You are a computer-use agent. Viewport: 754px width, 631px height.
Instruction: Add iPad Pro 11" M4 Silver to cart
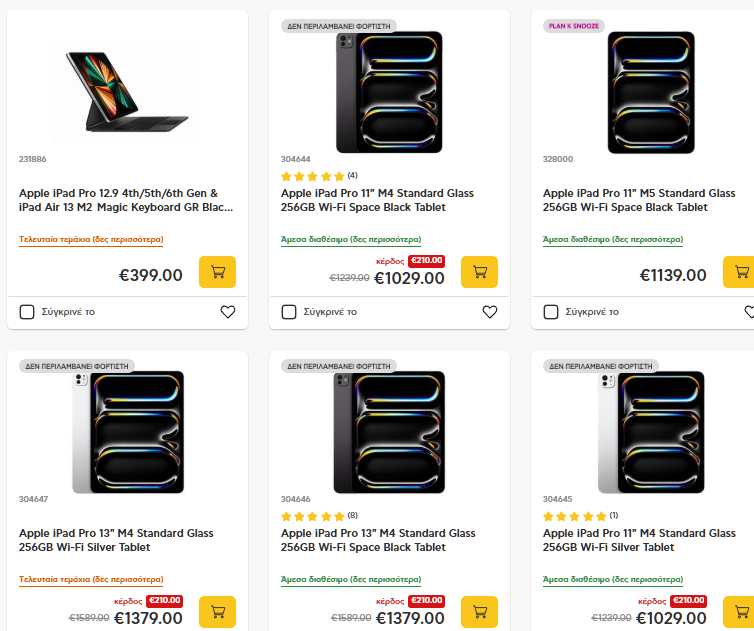click(741, 612)
